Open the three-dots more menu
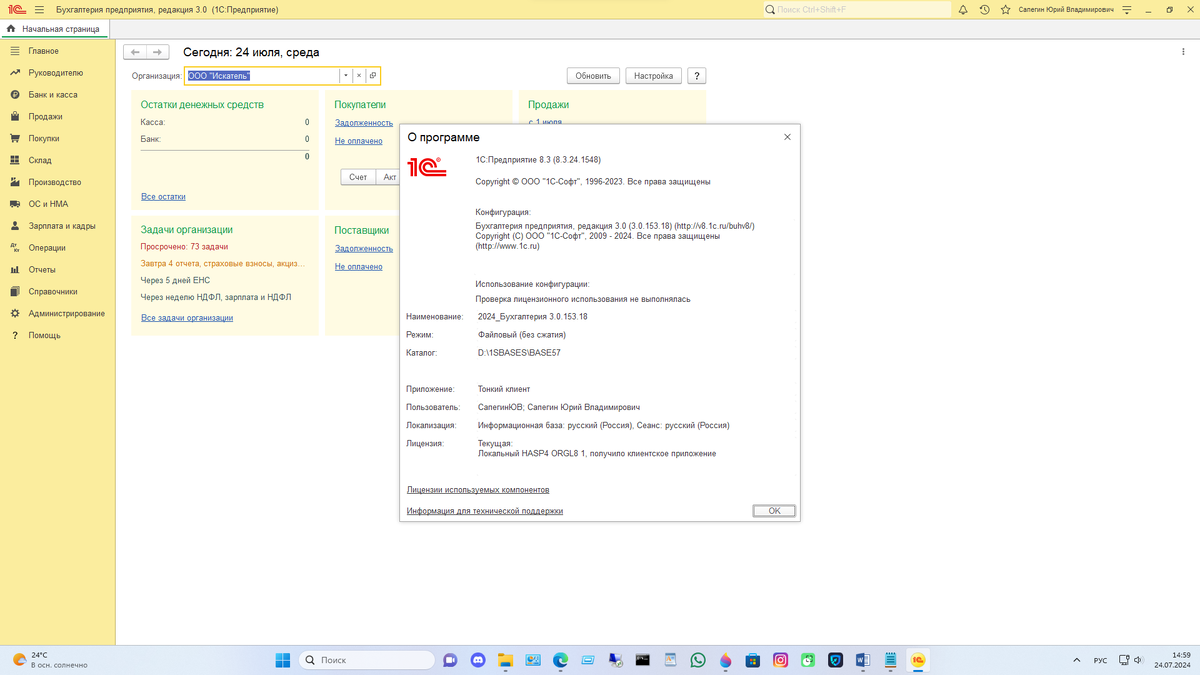Viewport: 1200px width, 675px height. [x=1185, y=52]
